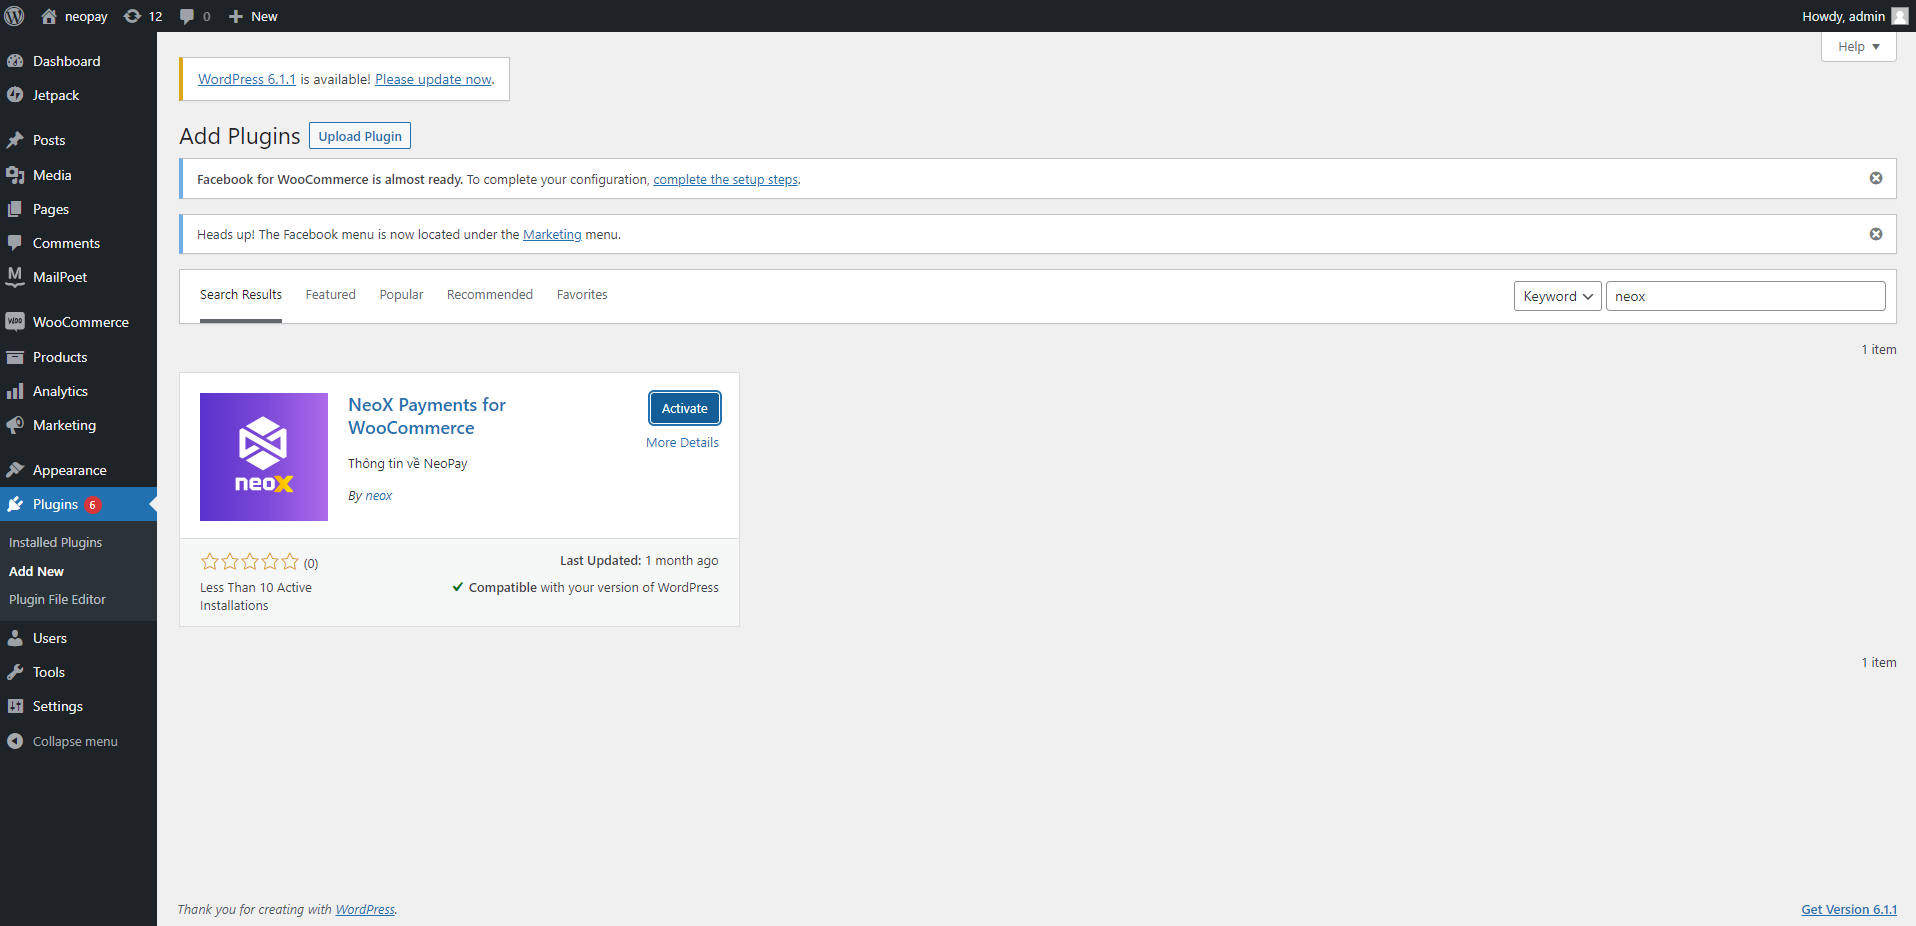The image size is (1916, 926).
Task: Open the WordPress 6.1.1 link
Action: (247, 79)
